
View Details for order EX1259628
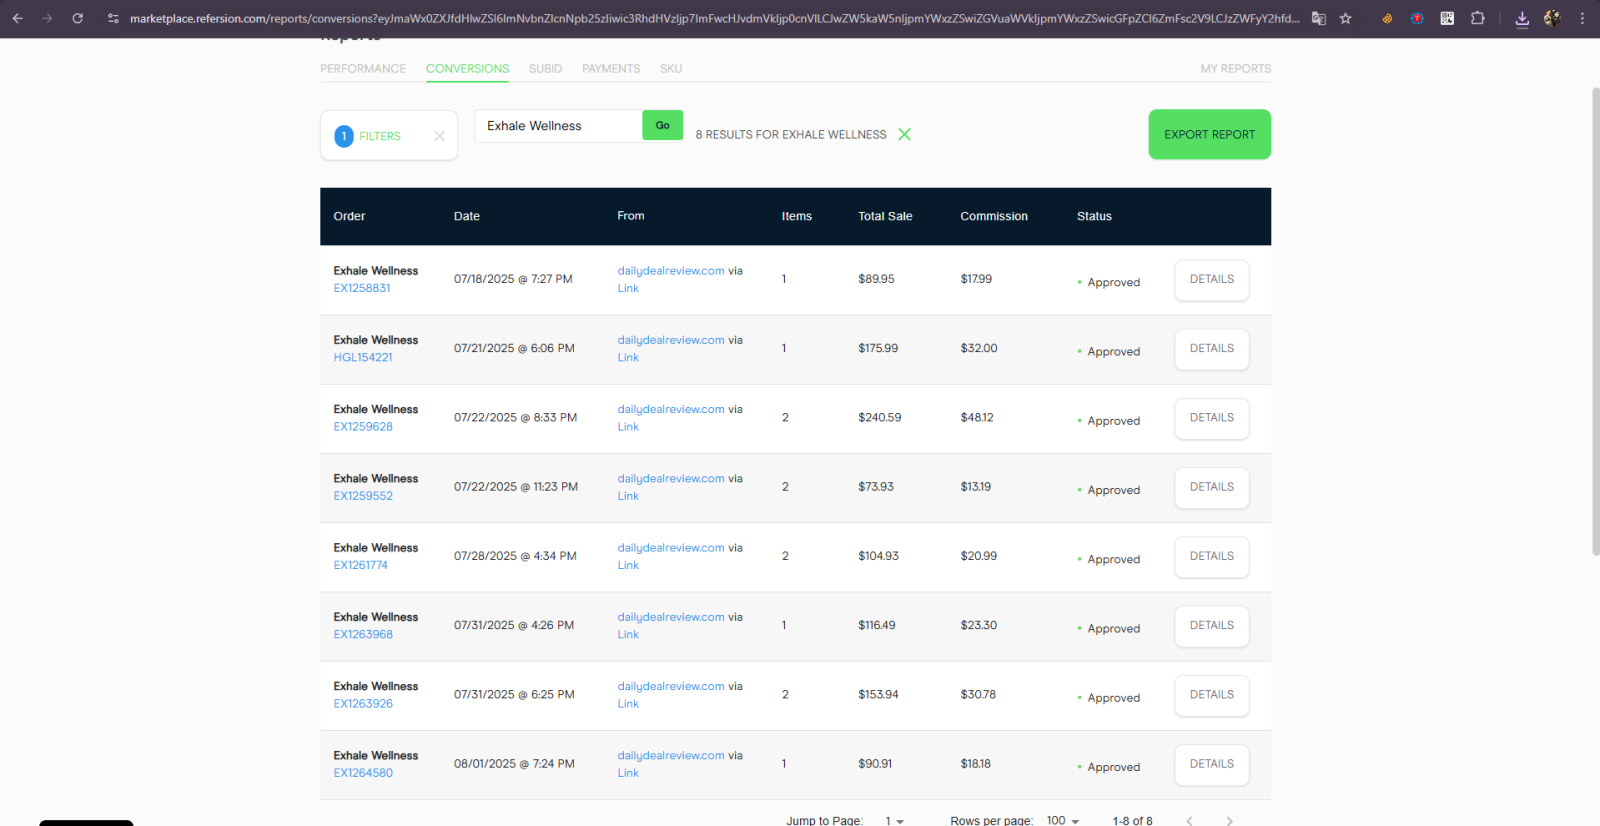(x=1212, y=418)
